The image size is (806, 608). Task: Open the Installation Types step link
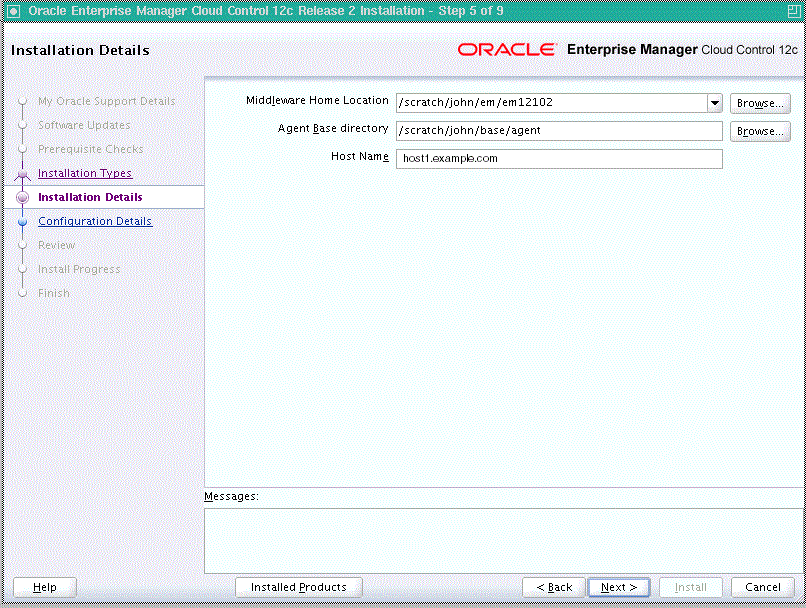click(85, 173)
